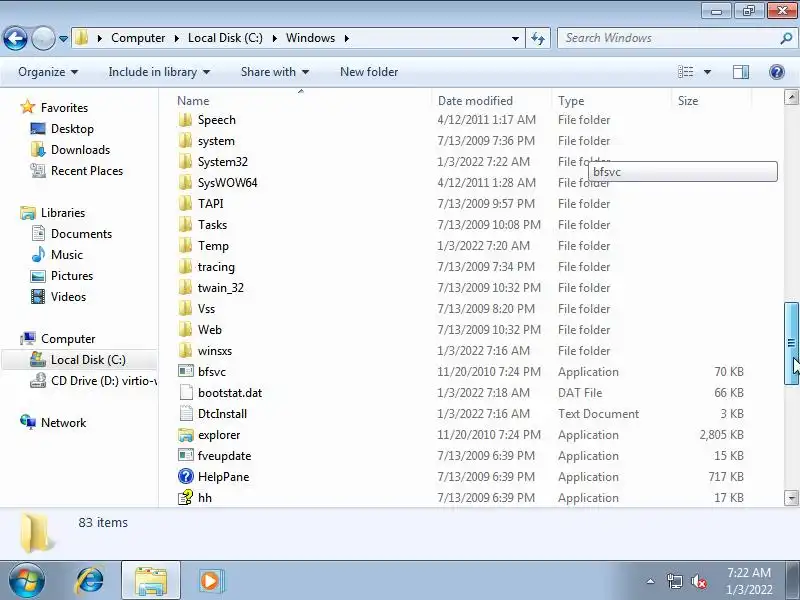Select the tracing folder row
This screenshot has height=600, width=800.
pos(462,267)
